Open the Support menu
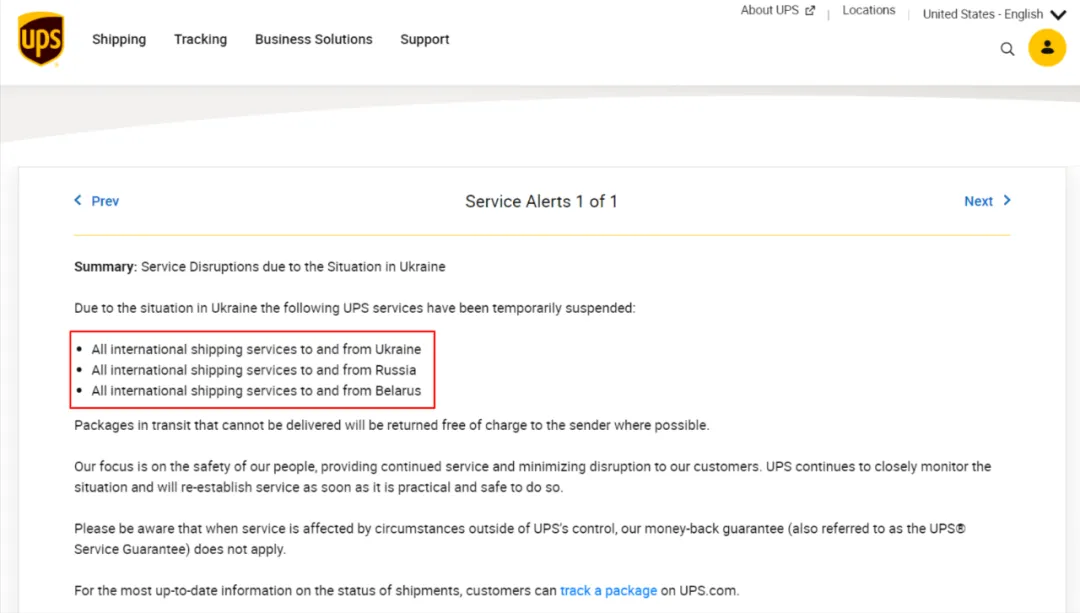 [425, 40]
